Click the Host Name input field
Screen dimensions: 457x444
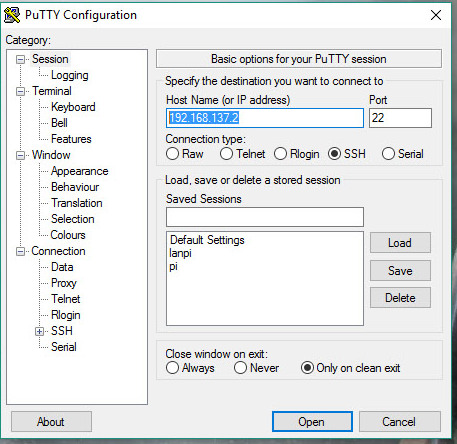pyautogui.click(x=265, y=118)
